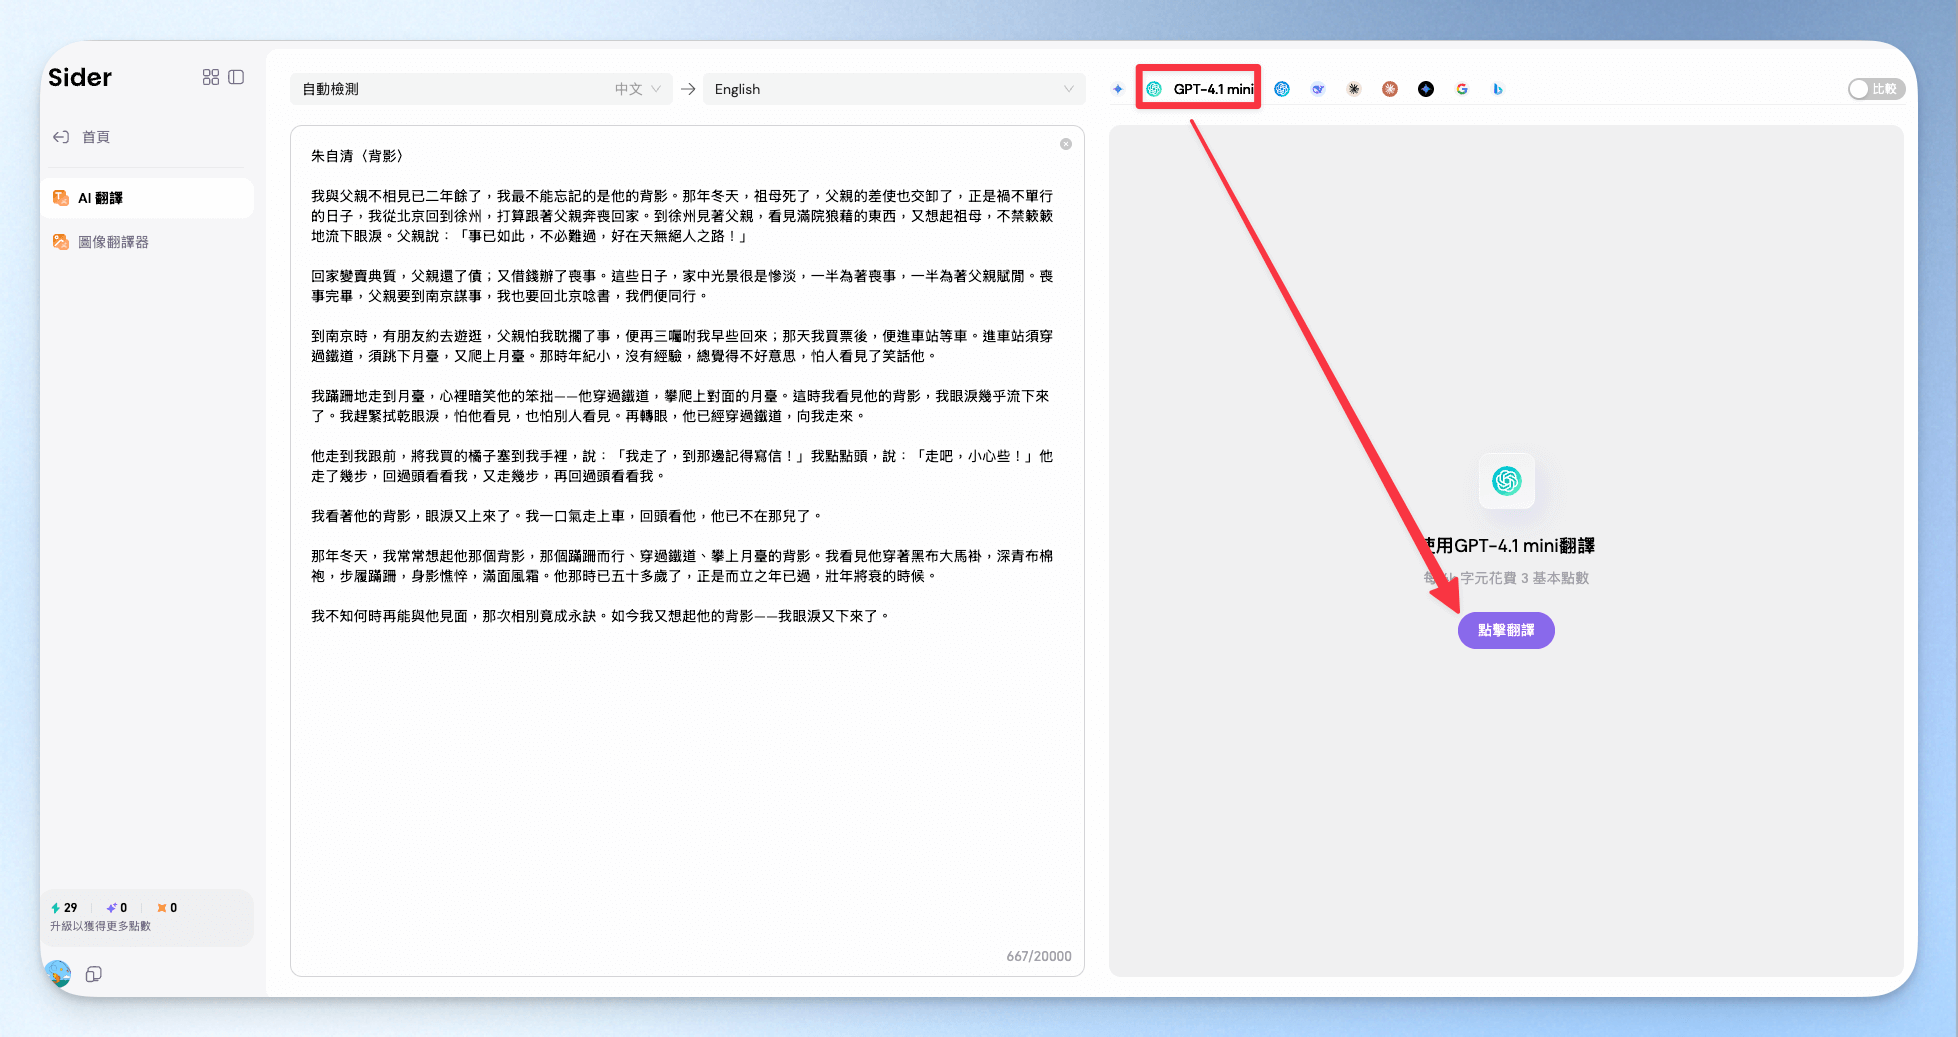This screenshot has width=1958, height=1037.
Task: Open the apps grid icon beside Sider
Action: (x=211, y=77)
